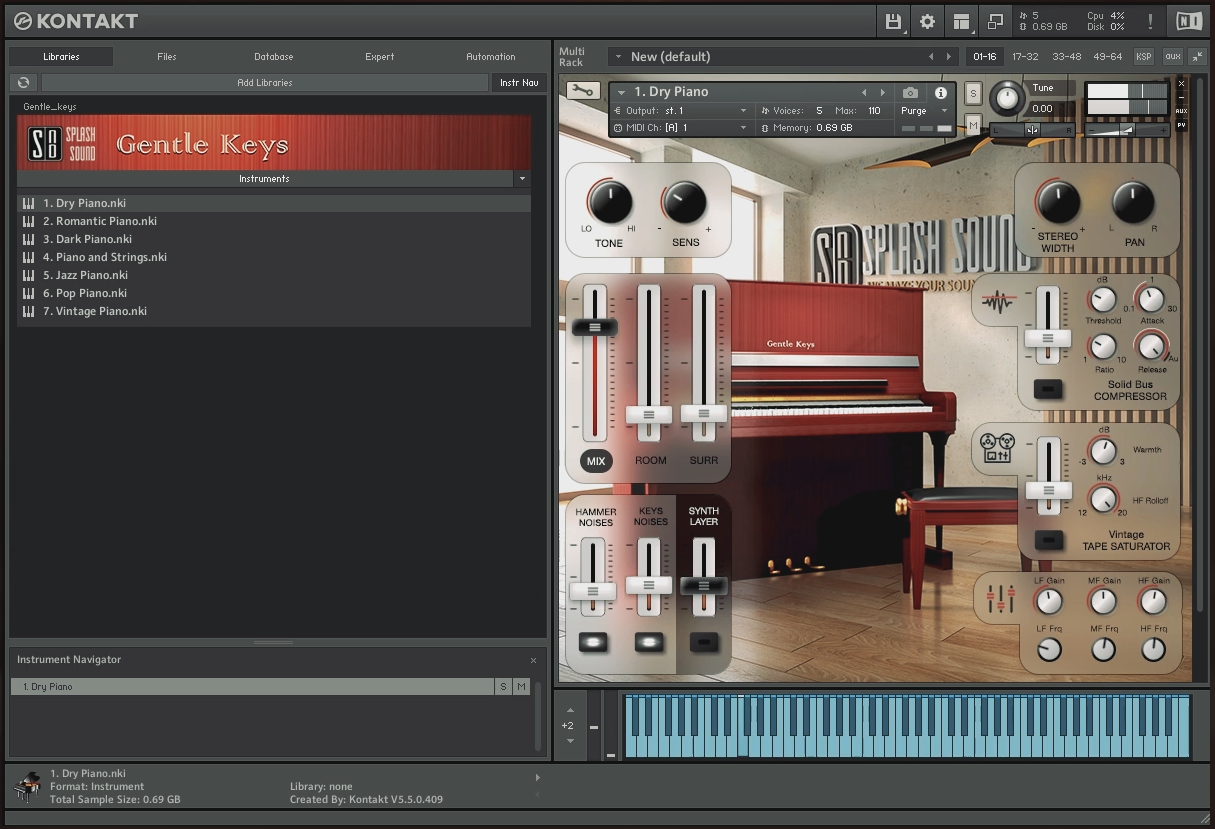Image resolution: width=1215 pixels, height=829 pixels.
Task: Click the camera snapshot icon on Dry Piano header
Action: [912, 91]
